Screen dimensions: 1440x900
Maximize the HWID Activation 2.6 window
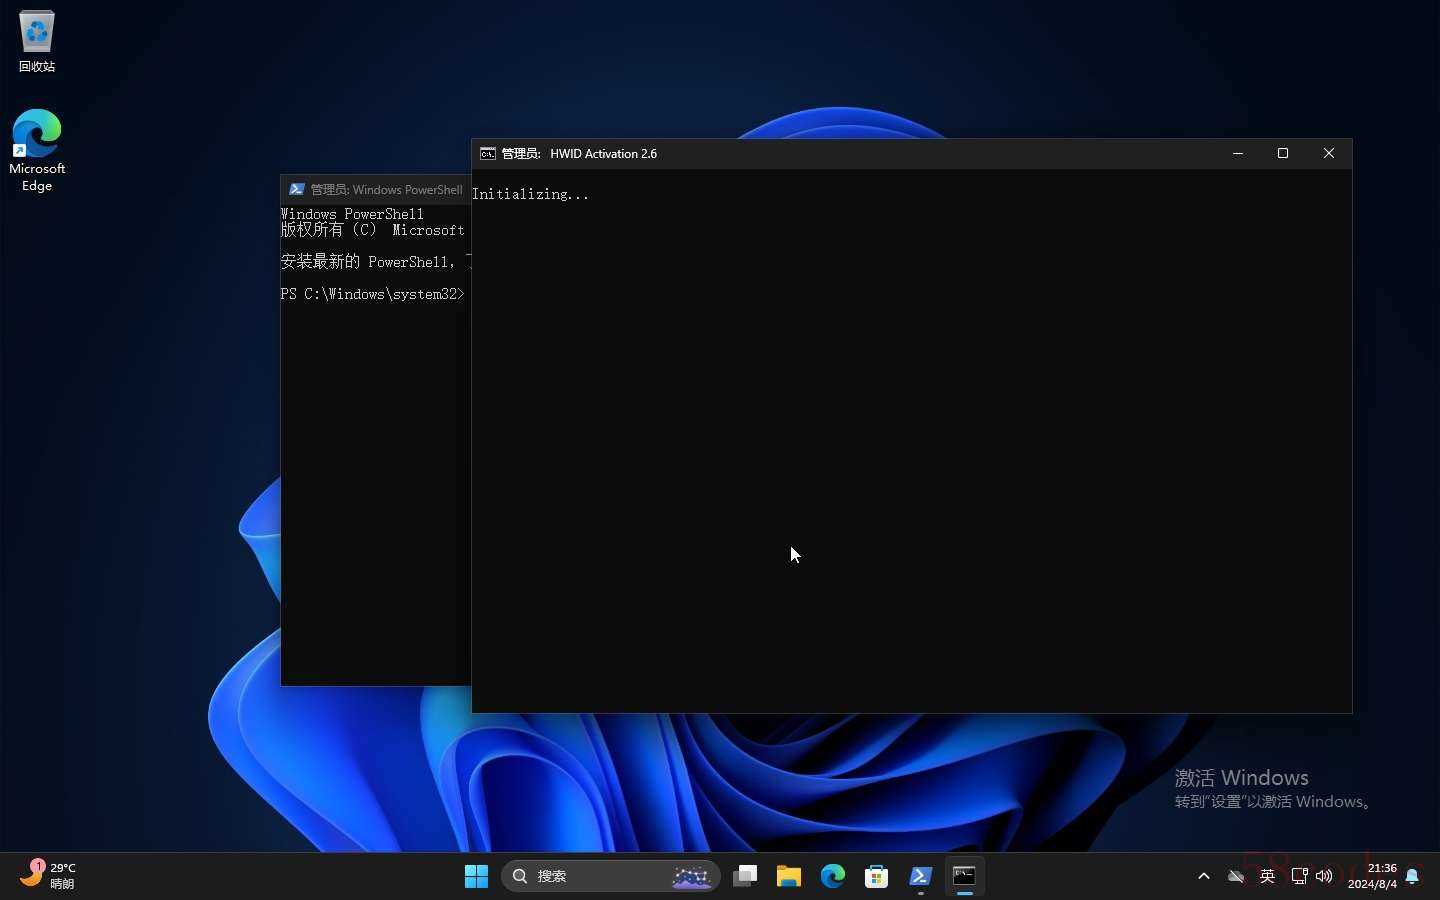[x=1283, y=153]
